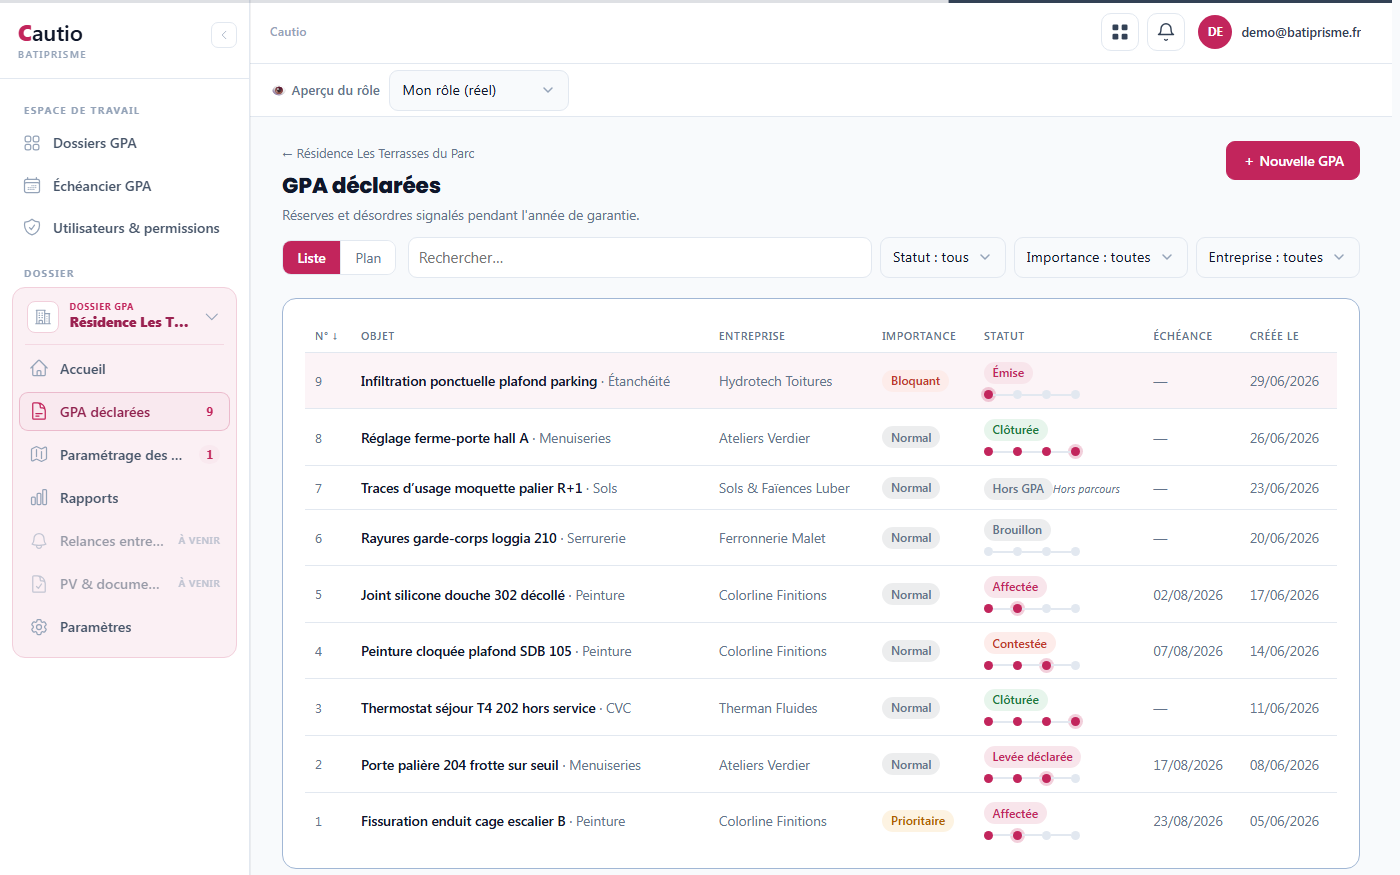Open notifications bell icon

[x=1166, y=32]
